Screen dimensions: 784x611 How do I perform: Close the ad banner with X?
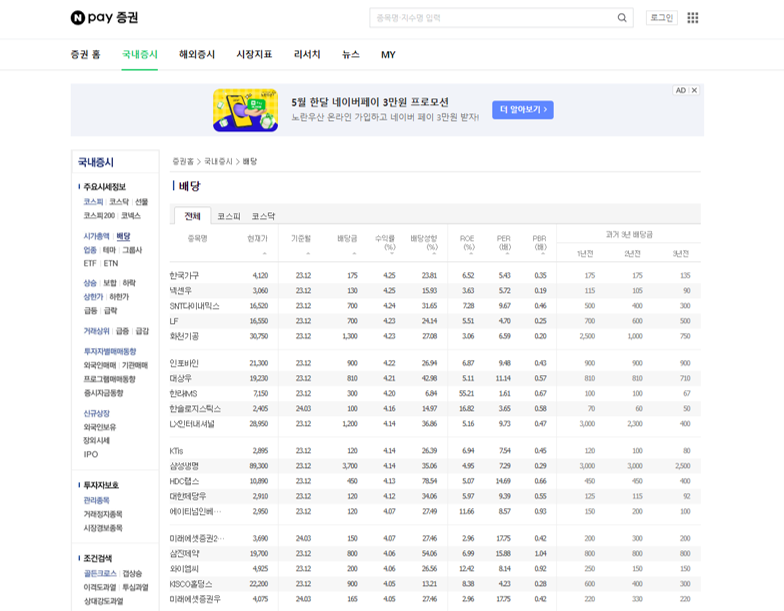coord(694,90)
